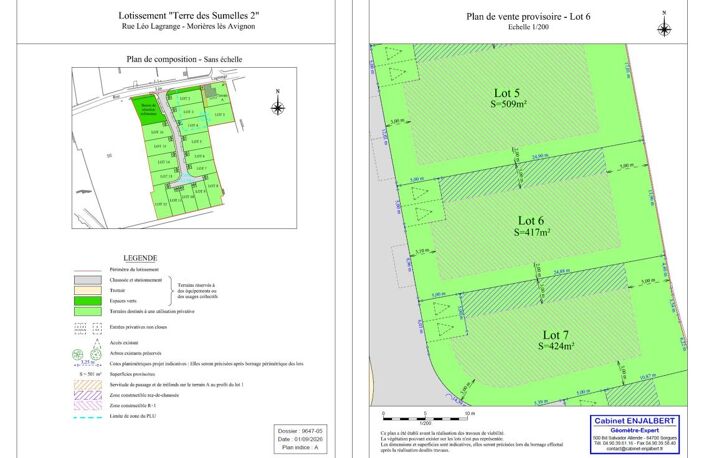Click the composition plan overview map thumbnail
Screen dimensions: 704x458
(184, 148)
